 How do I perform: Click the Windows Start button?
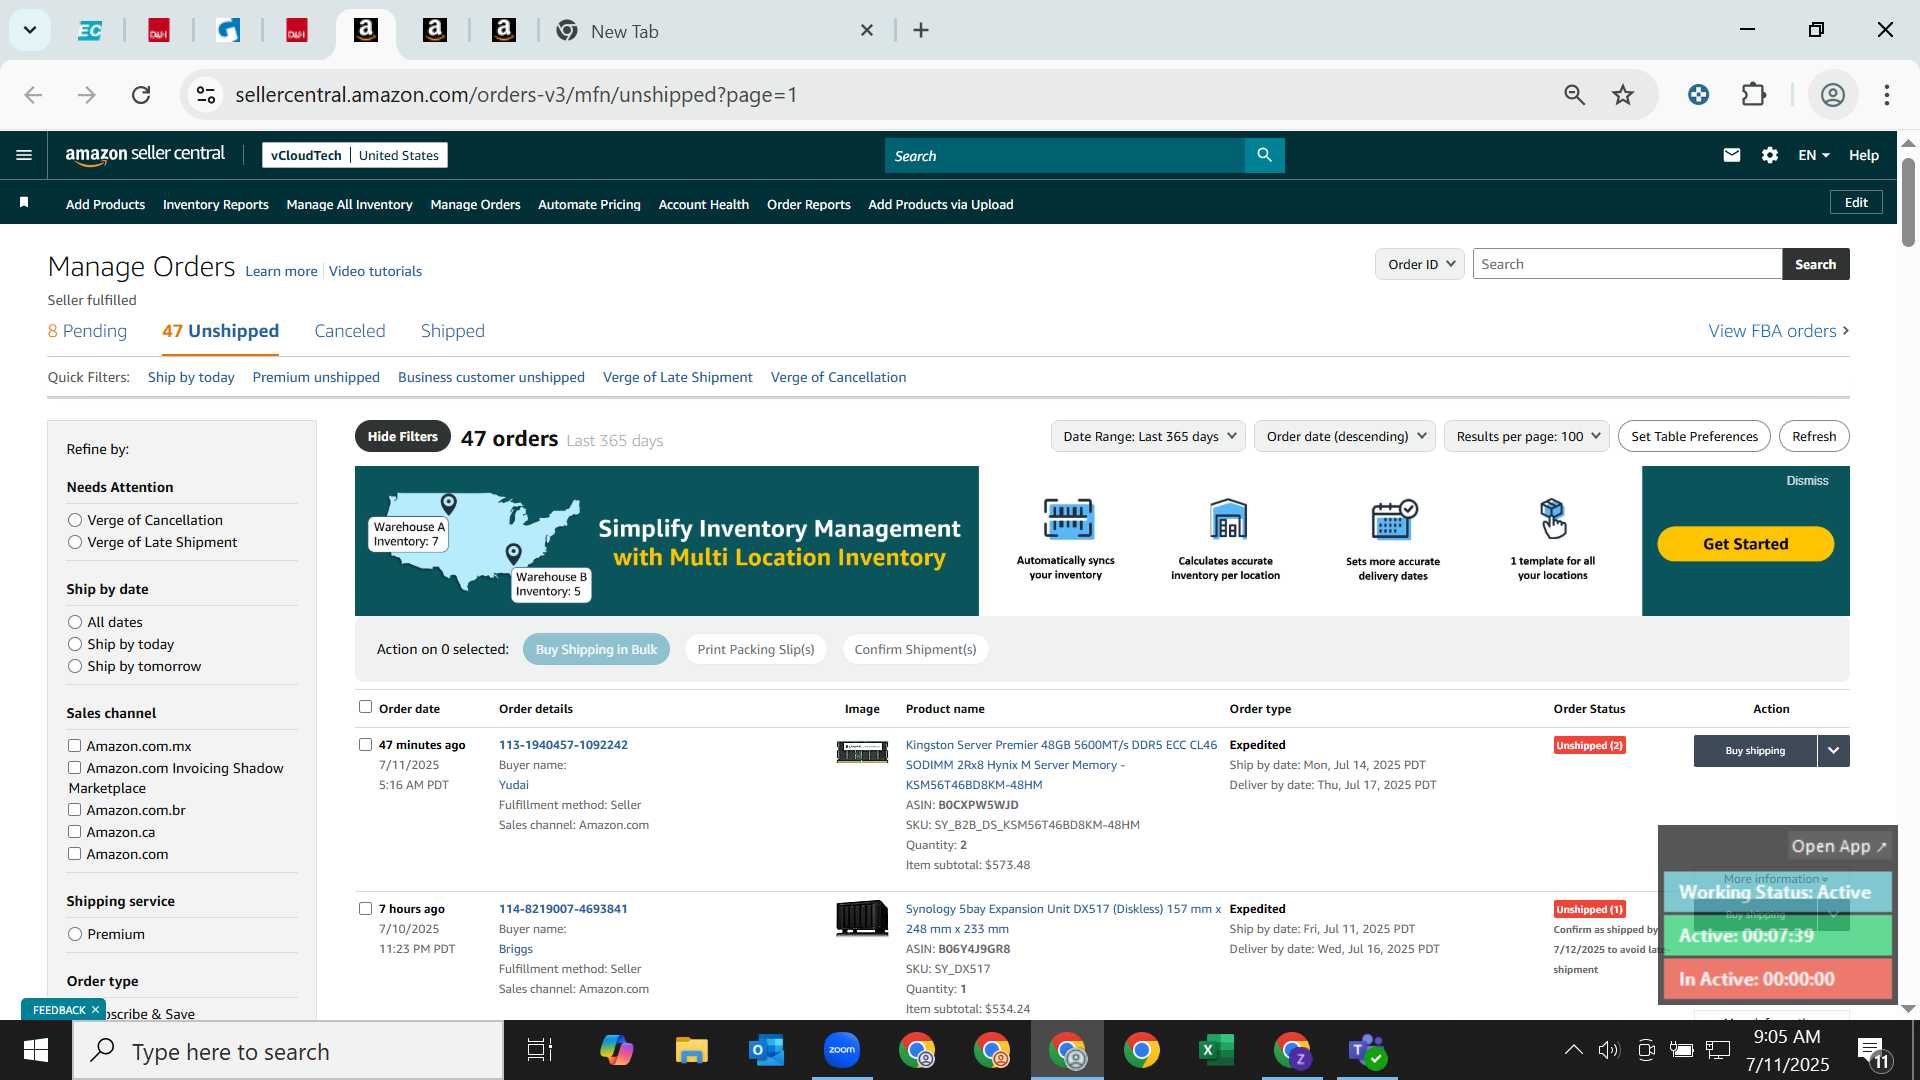36,1050
